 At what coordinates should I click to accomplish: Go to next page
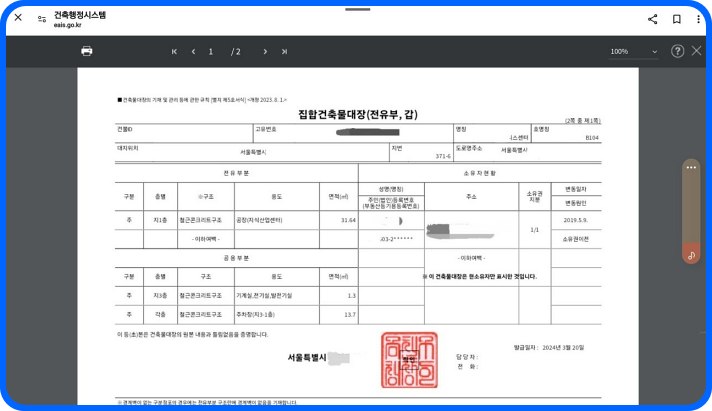coord(265,51)
